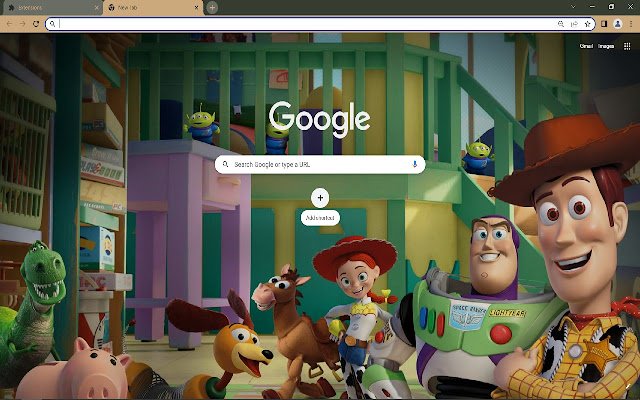The height and width of the screenshot is (400, 640).
Task: Open the zoom icon in address bar
Action: tap(561, 24)
